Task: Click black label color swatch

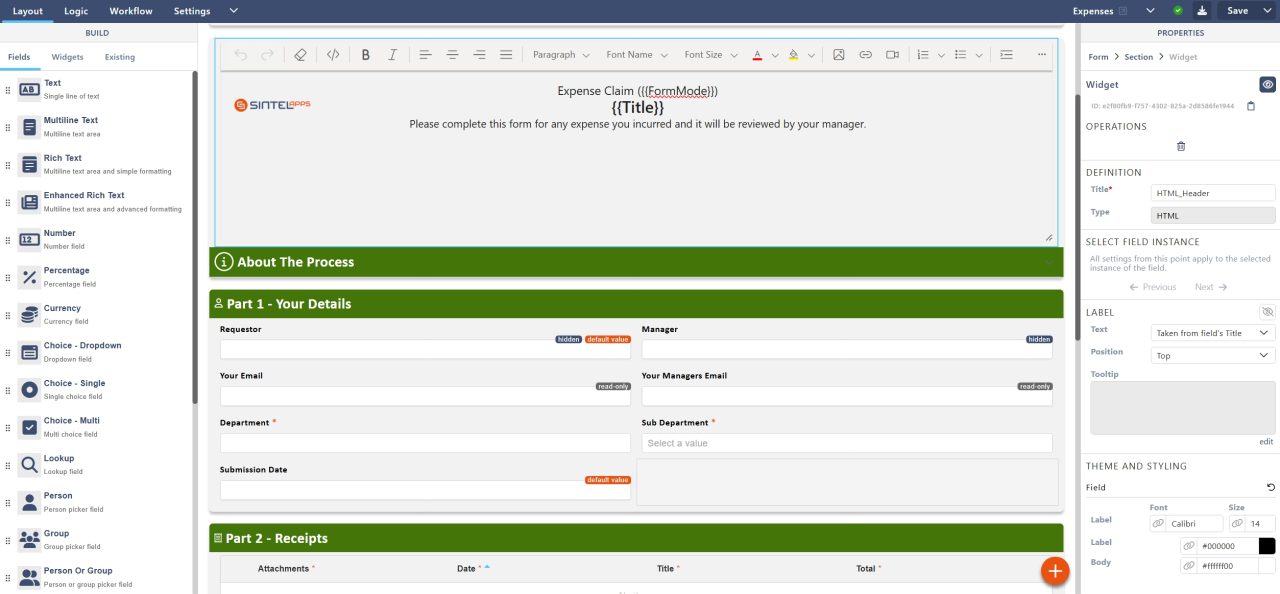Action: 1267,546
